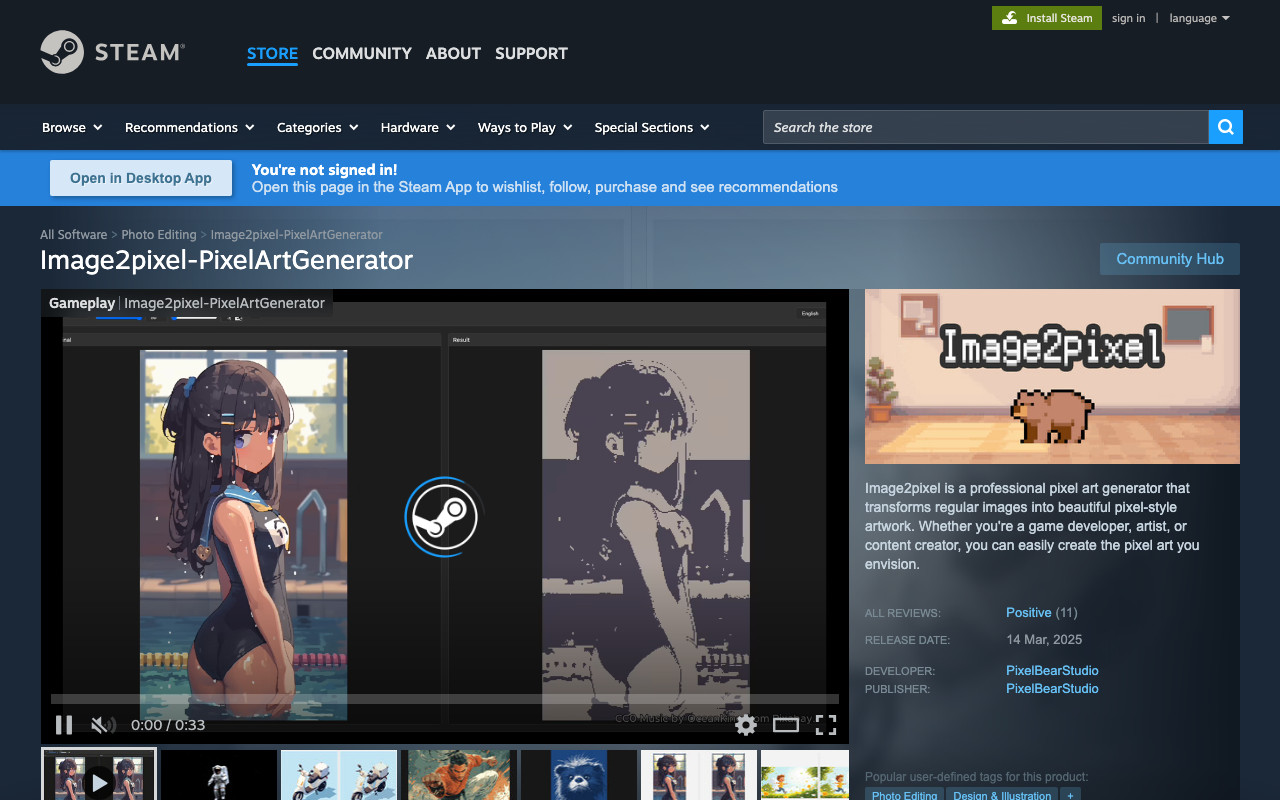Click Open in Desktop App button

click(x=141, y=178)
